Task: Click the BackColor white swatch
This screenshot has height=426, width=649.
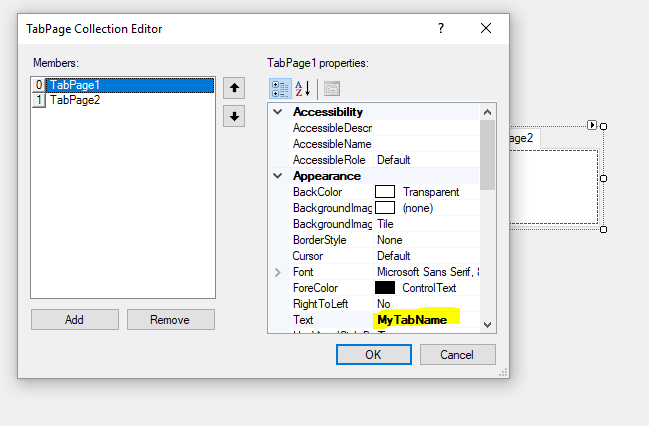Action: pyautogui.click(x=385, y=192)
